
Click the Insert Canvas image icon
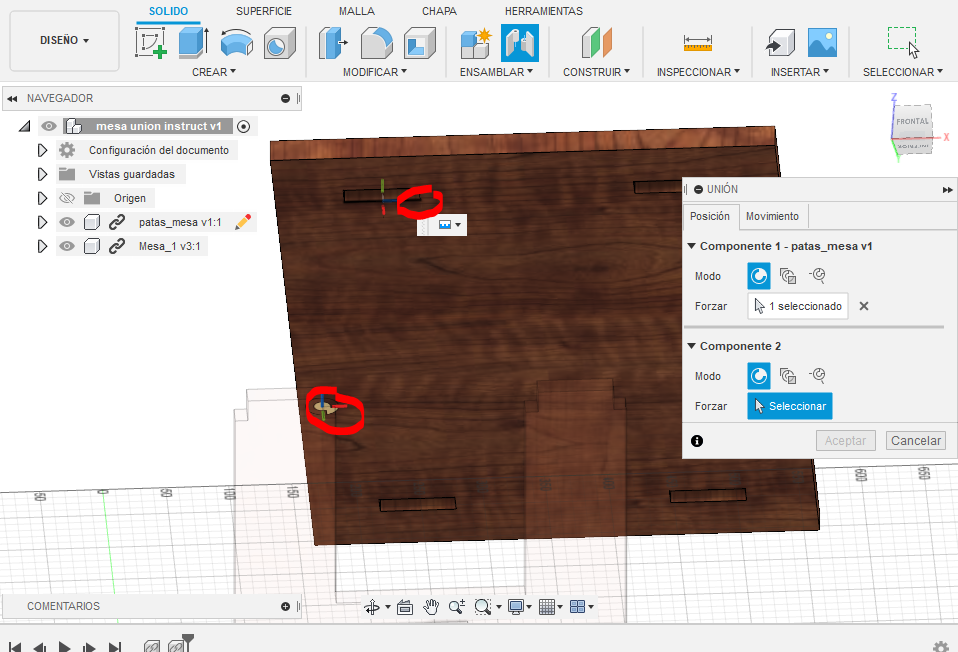(822, 43)
